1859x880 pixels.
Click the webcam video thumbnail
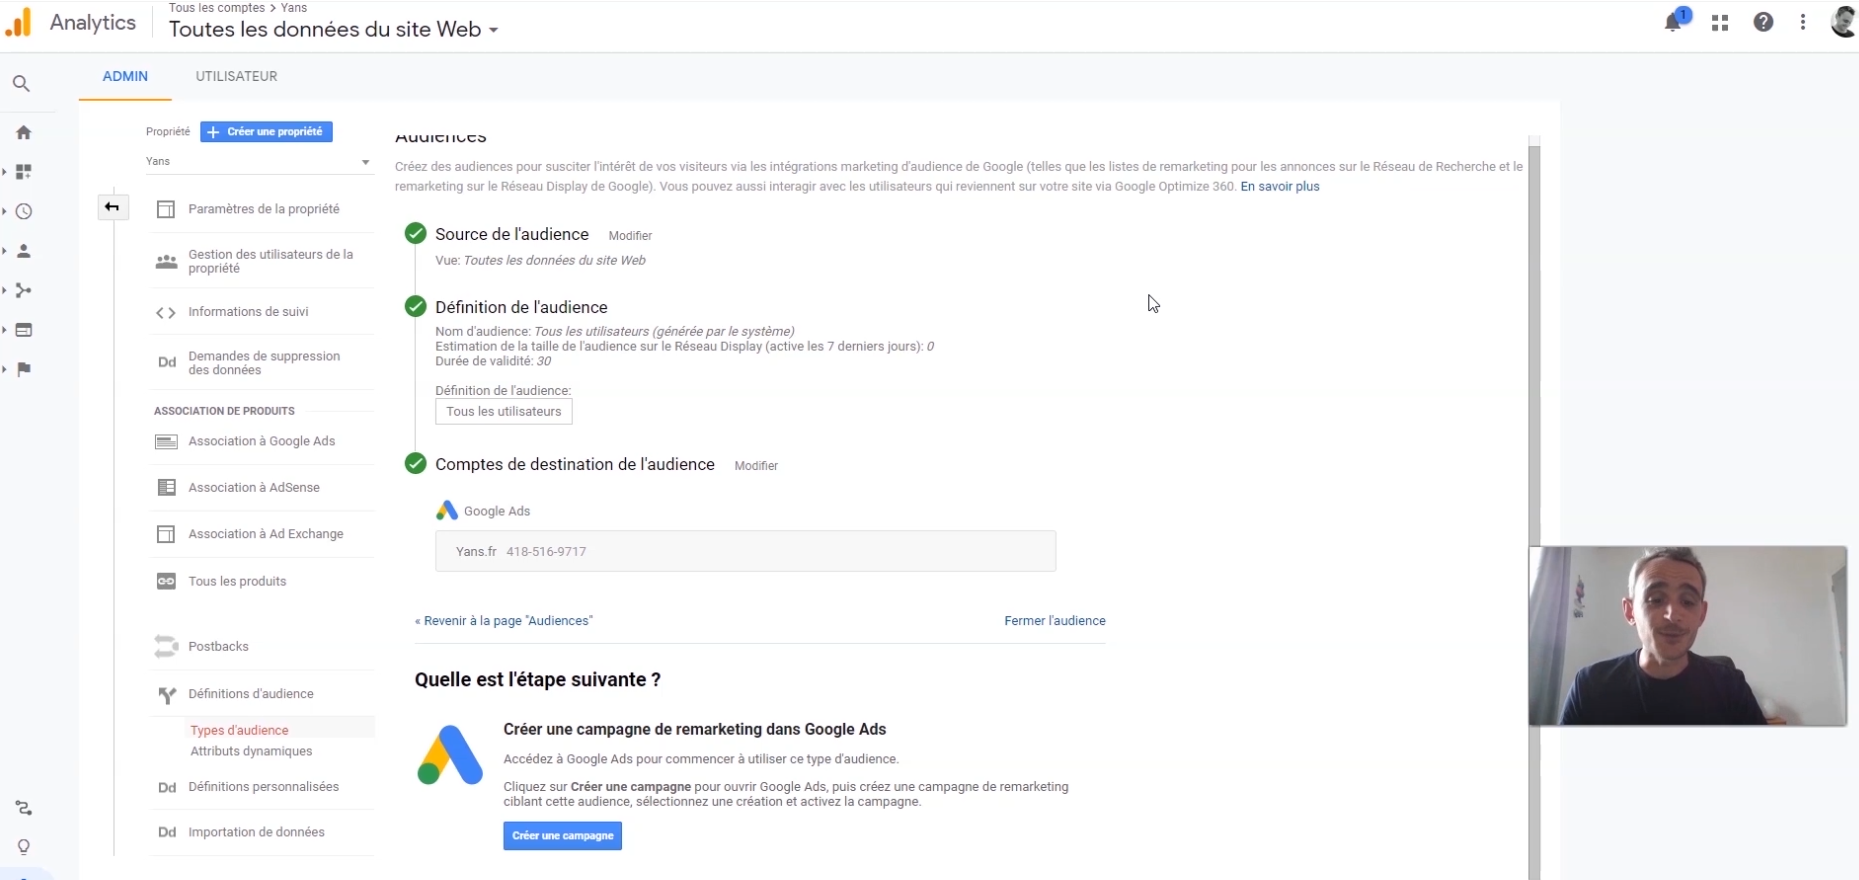point(1687,636)
